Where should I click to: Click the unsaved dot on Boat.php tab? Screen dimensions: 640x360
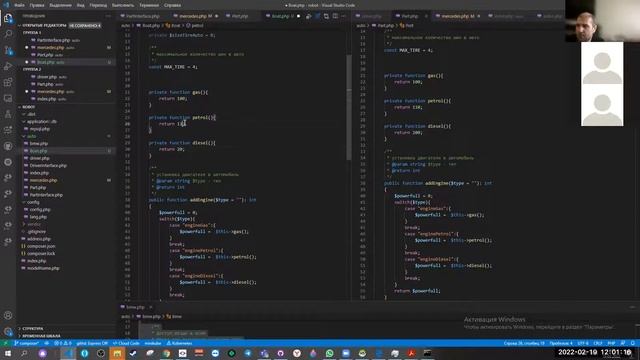(298, 16)
